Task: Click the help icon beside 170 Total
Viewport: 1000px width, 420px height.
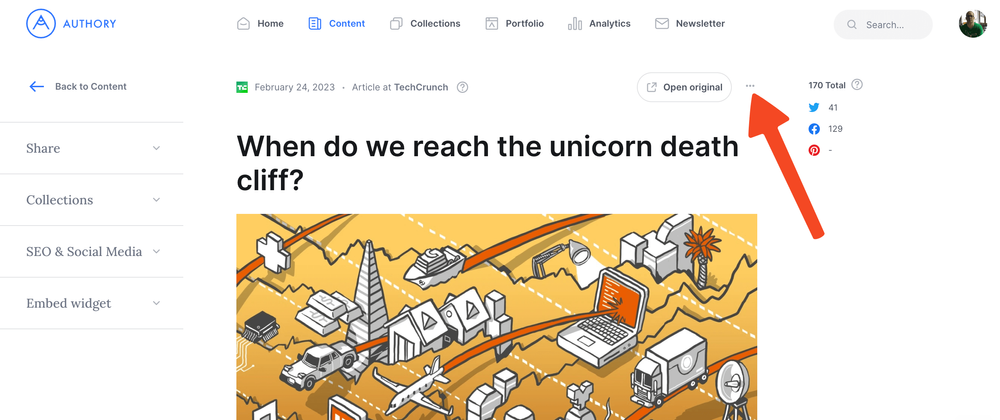Action: pyautogui.click(x=857, y=85)
